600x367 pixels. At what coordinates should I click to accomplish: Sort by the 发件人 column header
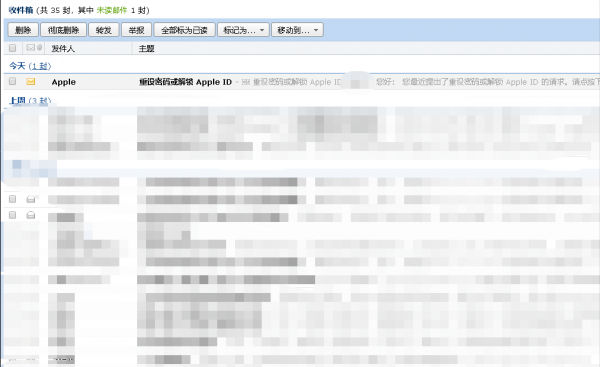63,49
